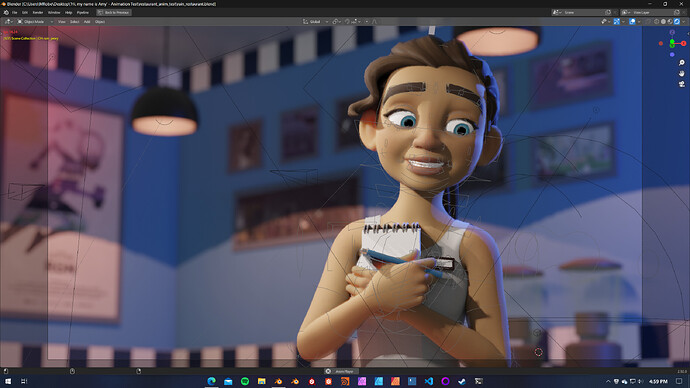Open Steam from taskbar
690x388 pixels.
pyautogui.click(x=462, y=381)
